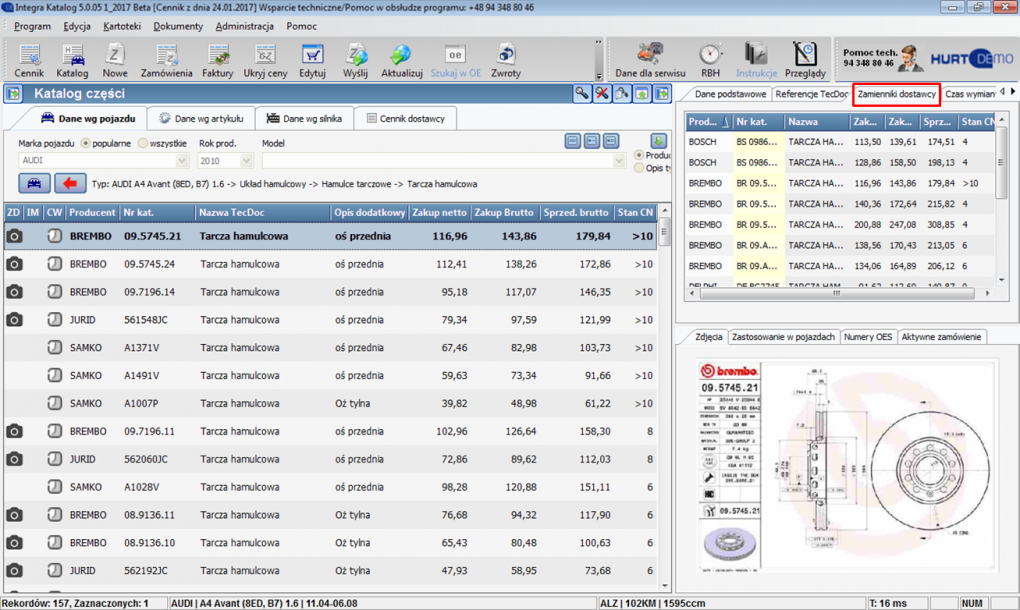Open the Katalog toolbar icon

[x=72, y=60]
